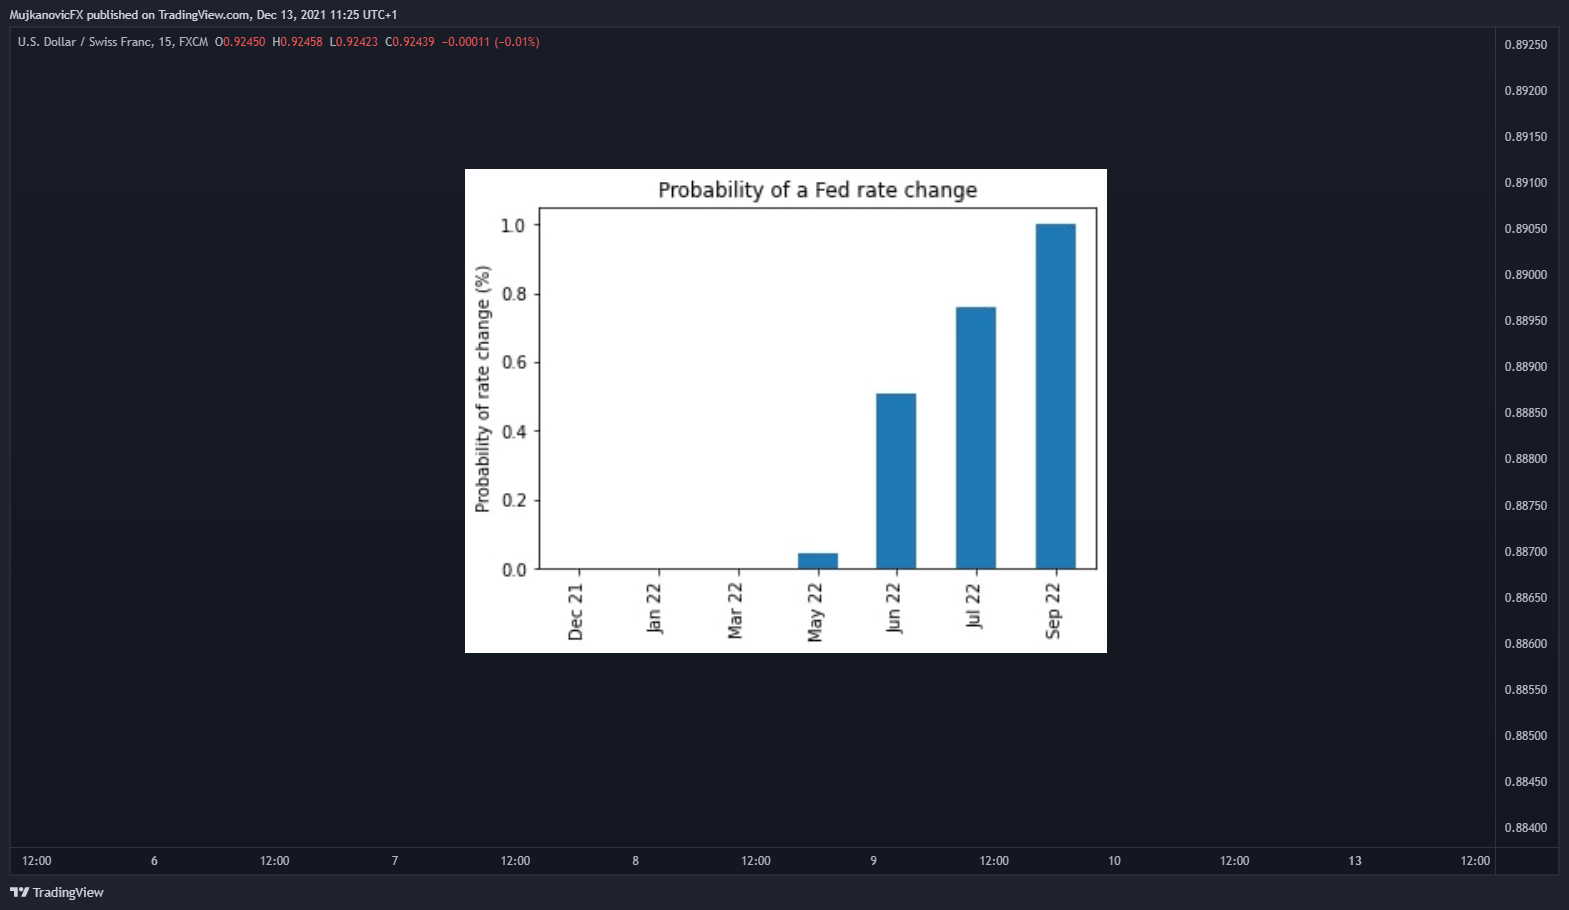Click price axis label 0.88400
Viewport: 1569px width, 910px height.
pos(1525,828)
